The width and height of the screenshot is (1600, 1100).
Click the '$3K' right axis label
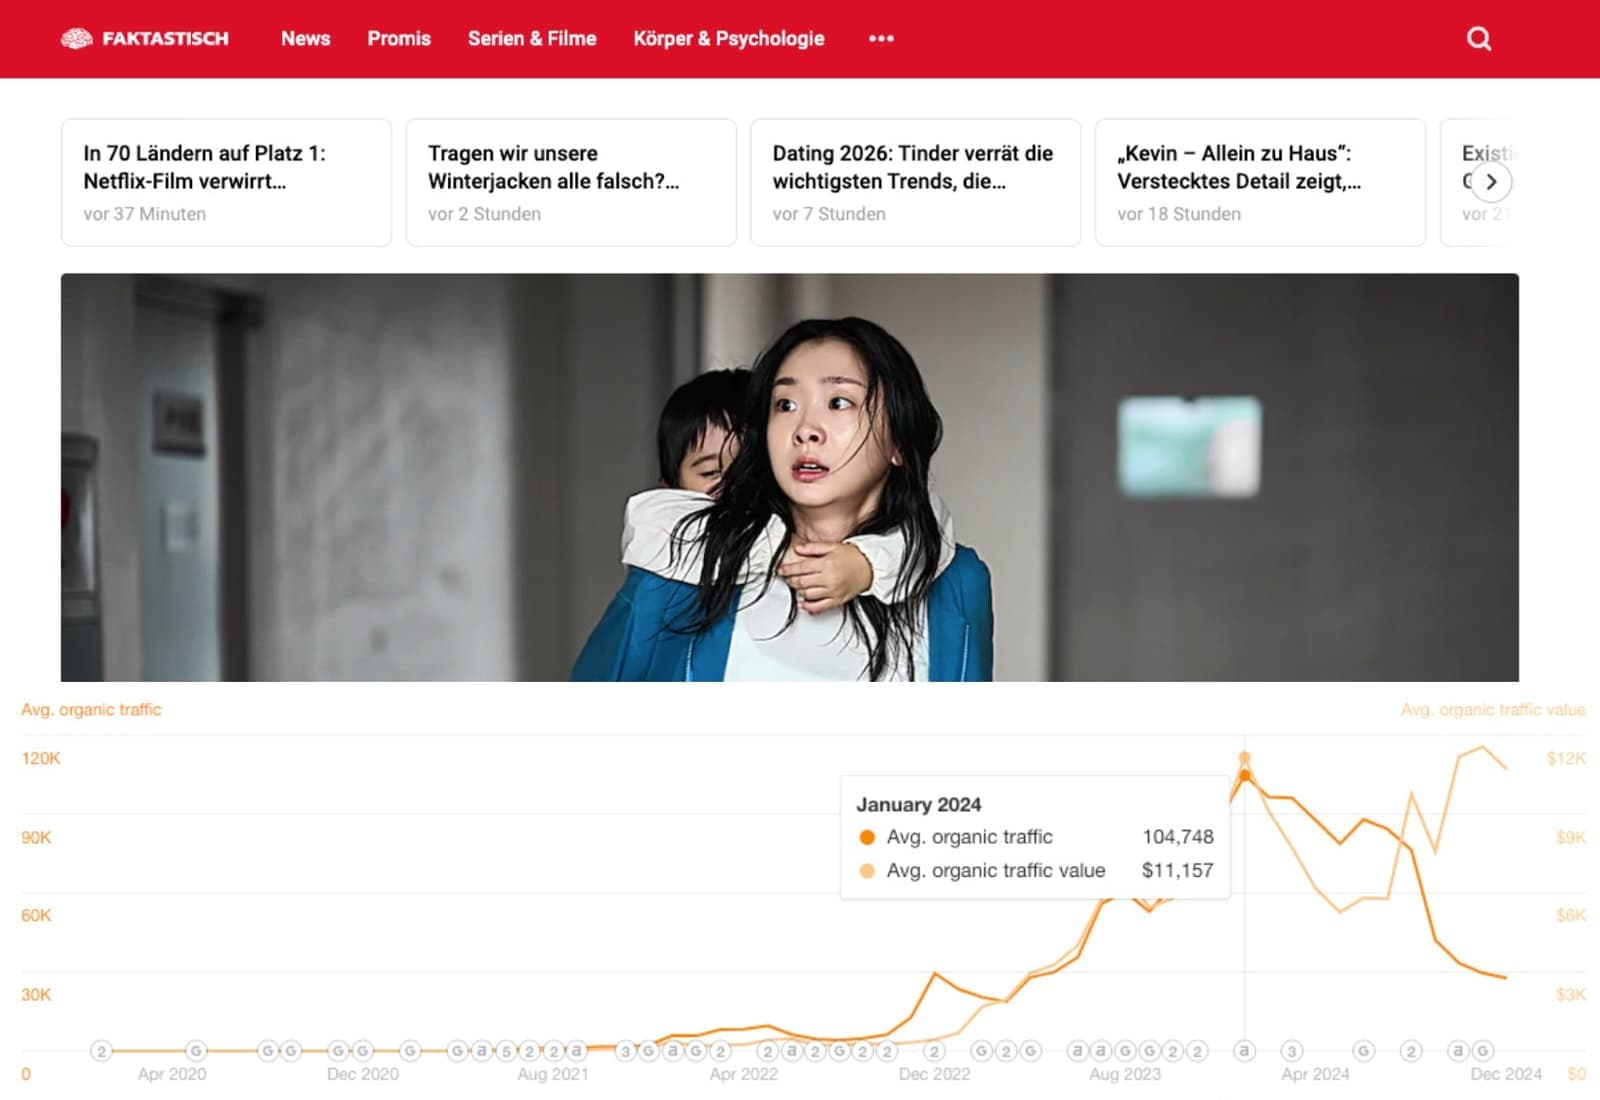1571,995
